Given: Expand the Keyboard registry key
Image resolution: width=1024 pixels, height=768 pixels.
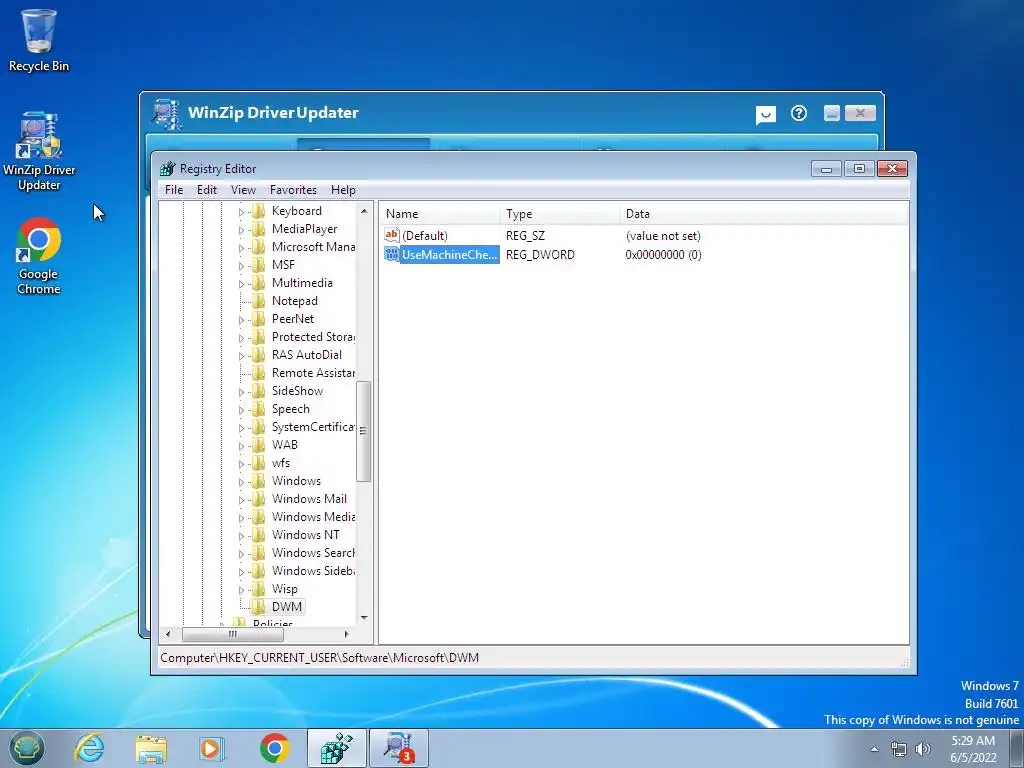Looking at the screenshot, I should coord(241,212).
